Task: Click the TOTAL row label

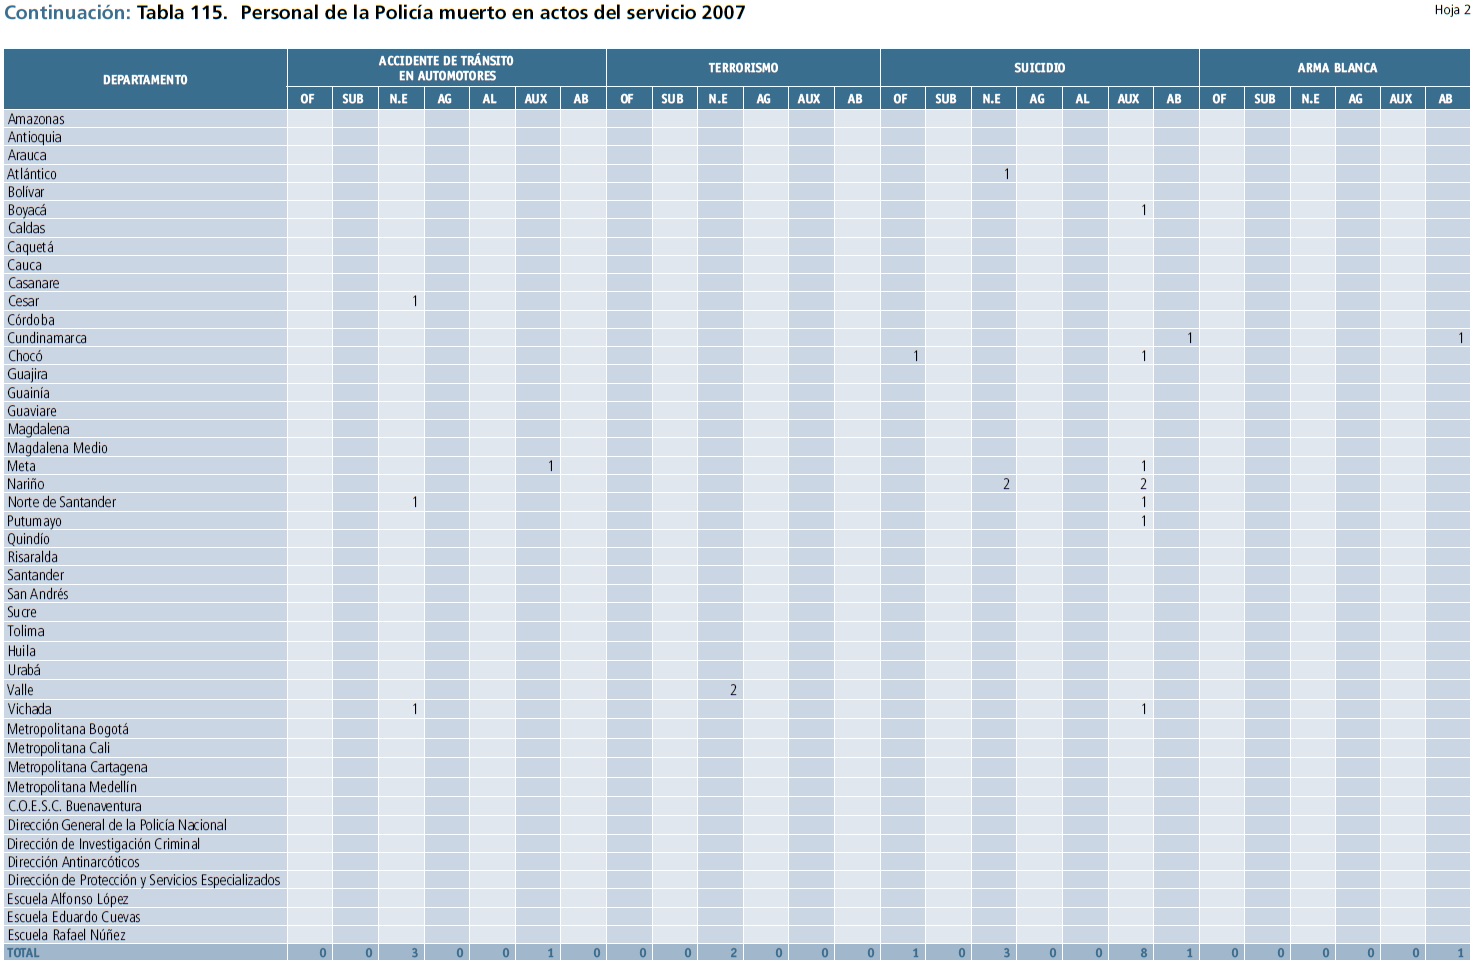Action: 23,953
